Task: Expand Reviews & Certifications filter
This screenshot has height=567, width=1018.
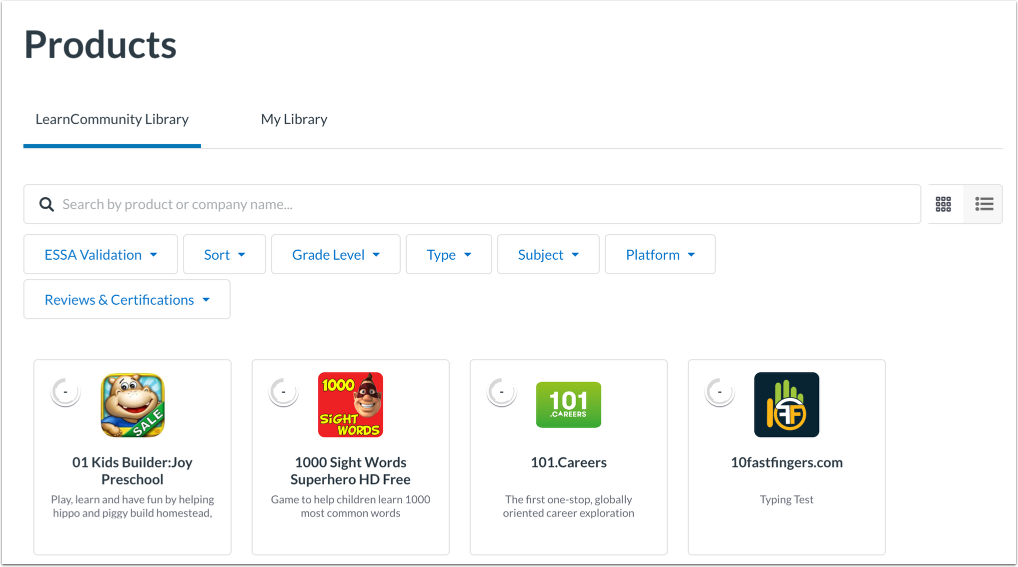Action: click(127, 299)
